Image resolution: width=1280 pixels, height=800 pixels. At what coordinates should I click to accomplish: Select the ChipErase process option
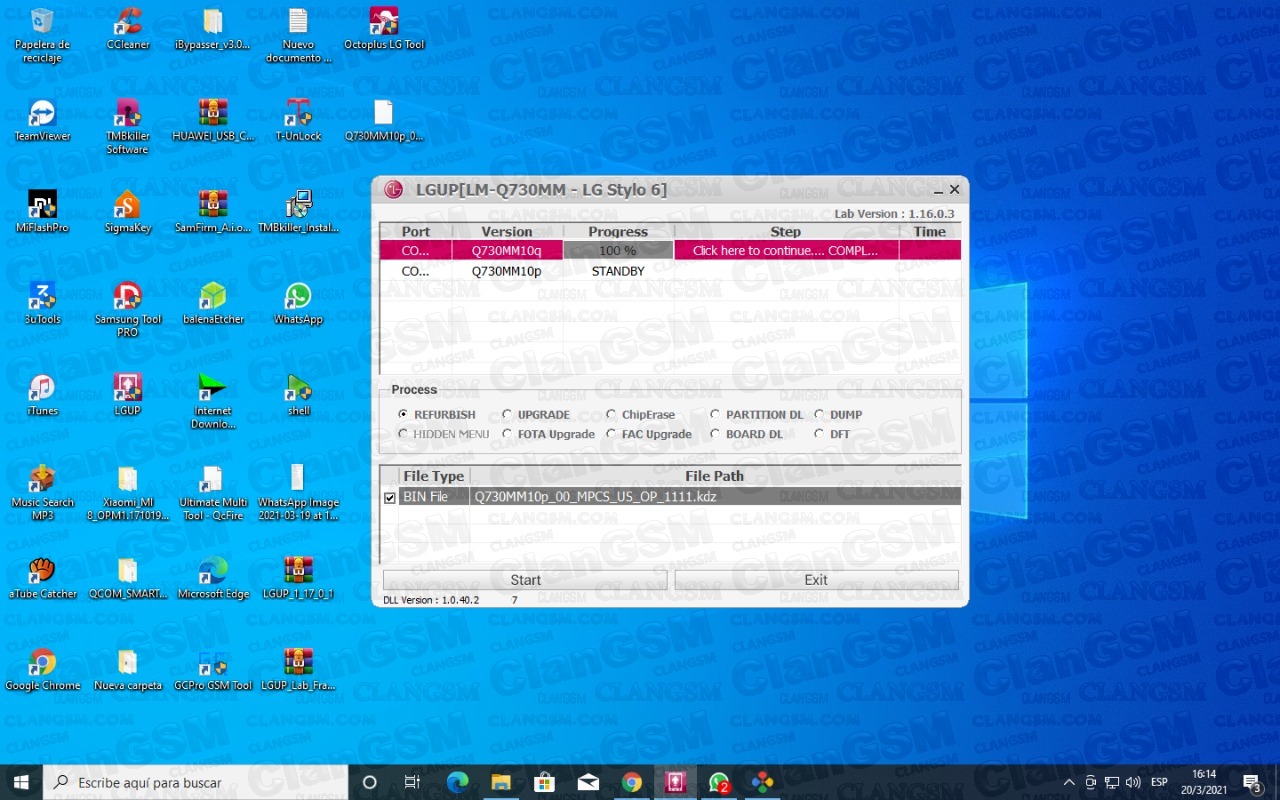point(641,415)
